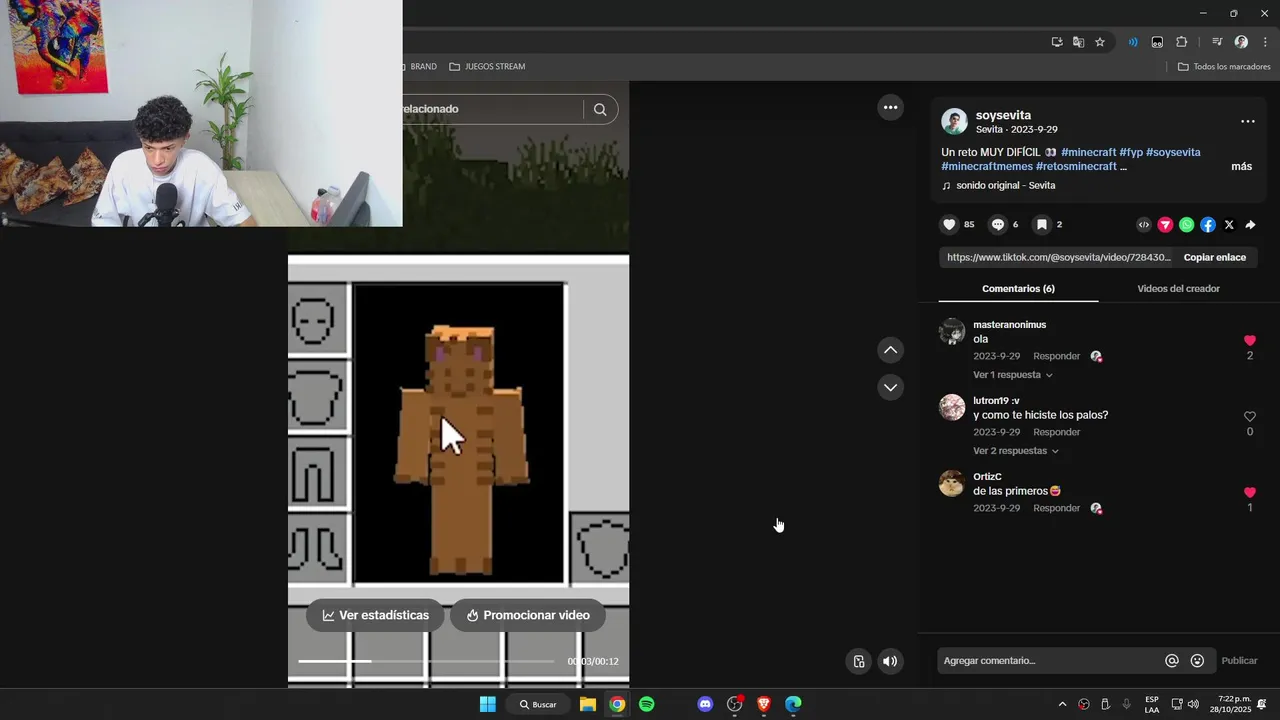This screenshot has width=1280, height=720.
Task: Insert a mention with the @ icon
Action: pos(1172,660)
